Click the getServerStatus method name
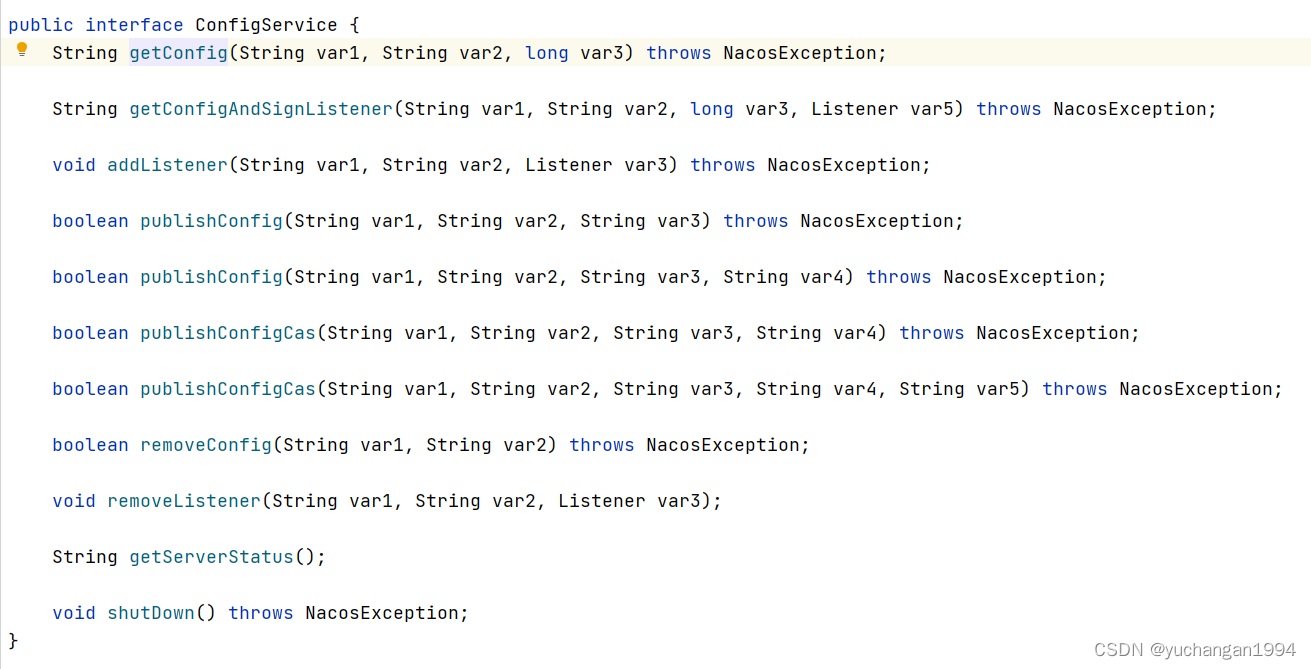Screen dimensions: 1311x669 tap(212, 557)
